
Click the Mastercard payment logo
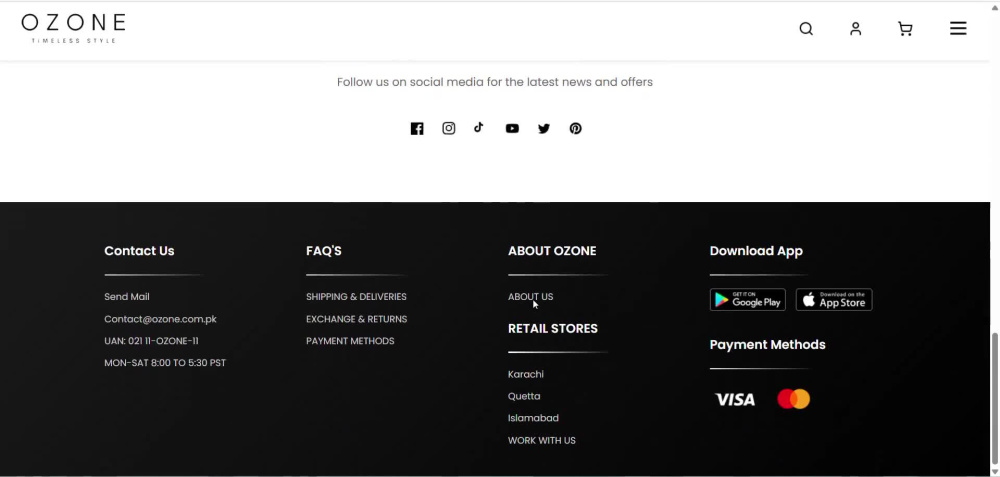[793, 399]
